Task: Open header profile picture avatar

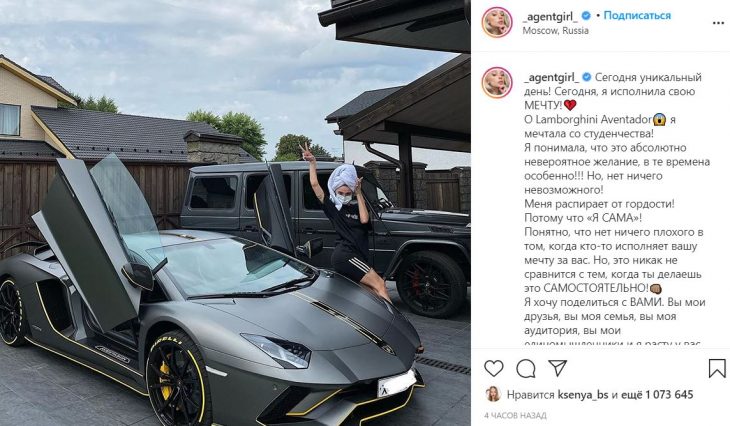Action: tap(497, 22)
